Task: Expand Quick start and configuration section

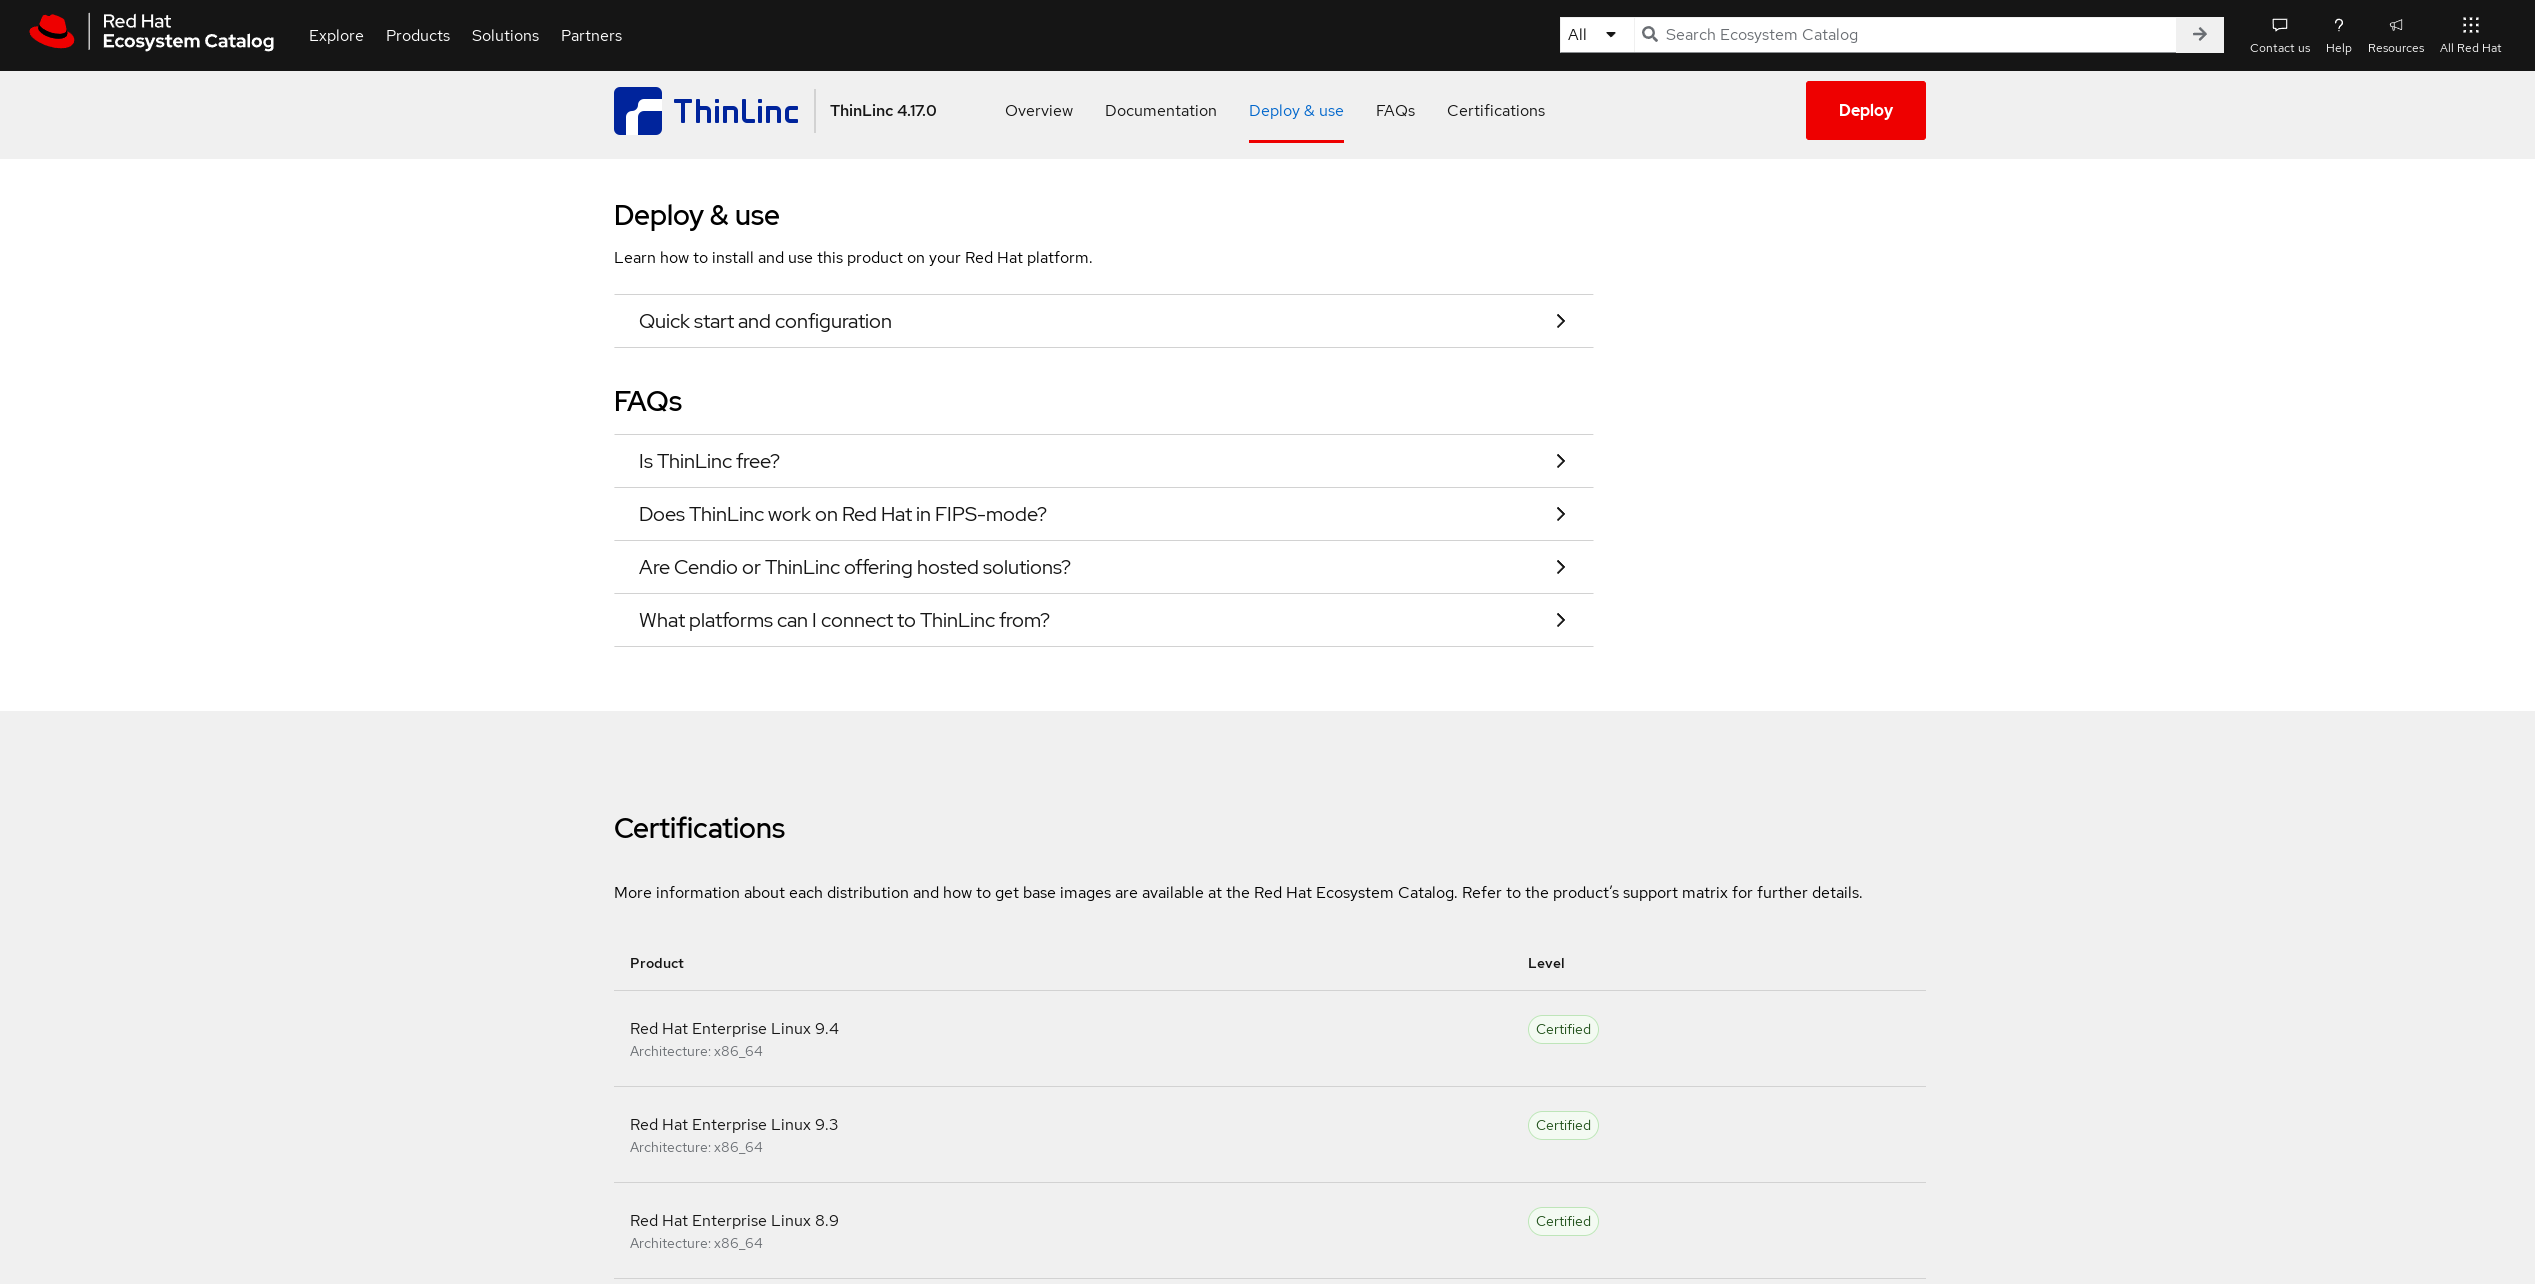Action: click(x=1103, y=321)
